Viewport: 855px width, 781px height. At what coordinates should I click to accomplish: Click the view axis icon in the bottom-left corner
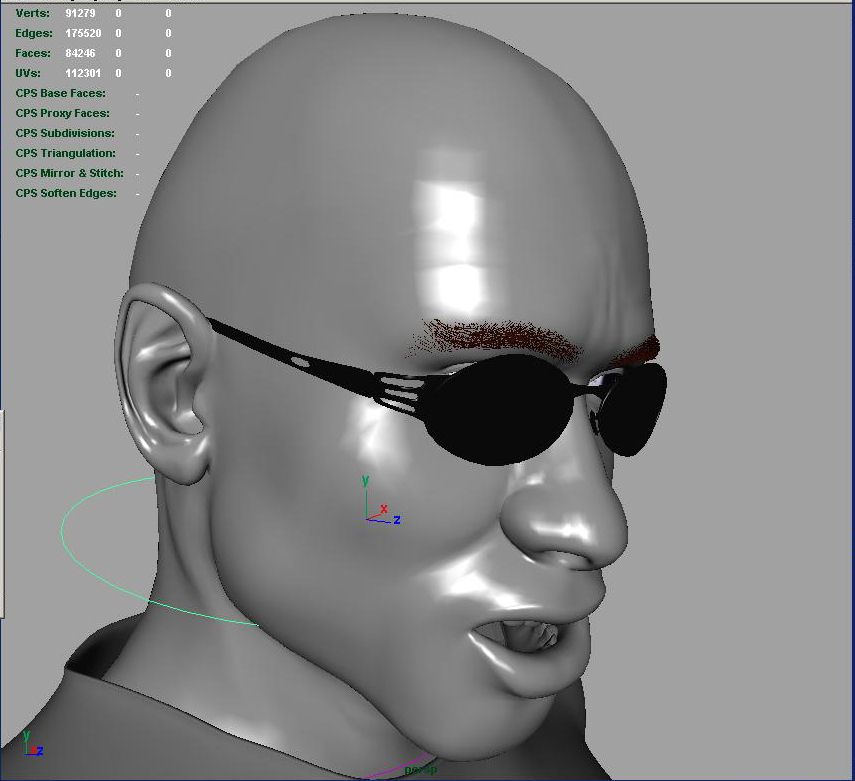tap(32, 748)
